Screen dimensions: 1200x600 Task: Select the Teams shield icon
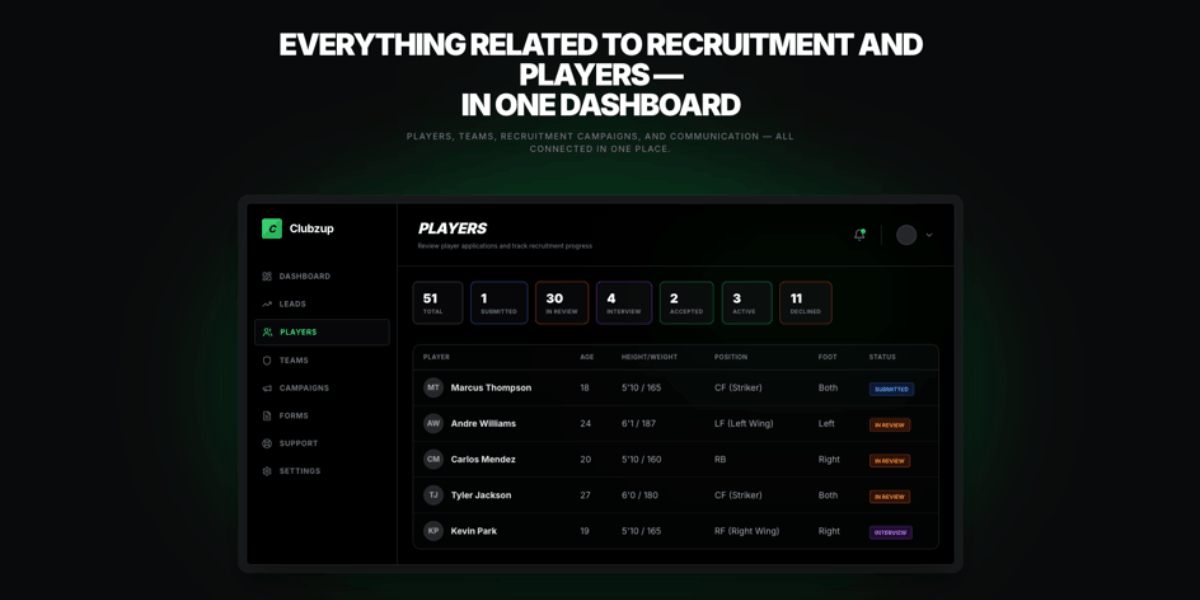coord(266,360)
